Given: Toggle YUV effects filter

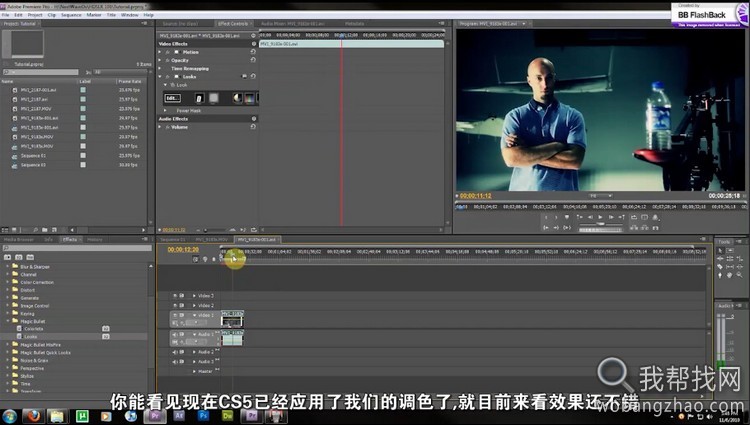Looking at the screenshot, I should 30,257.
